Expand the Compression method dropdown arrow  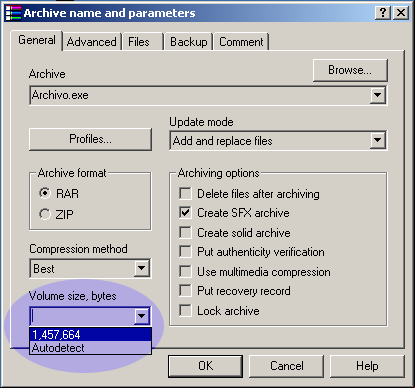click(x=142, y=268)
